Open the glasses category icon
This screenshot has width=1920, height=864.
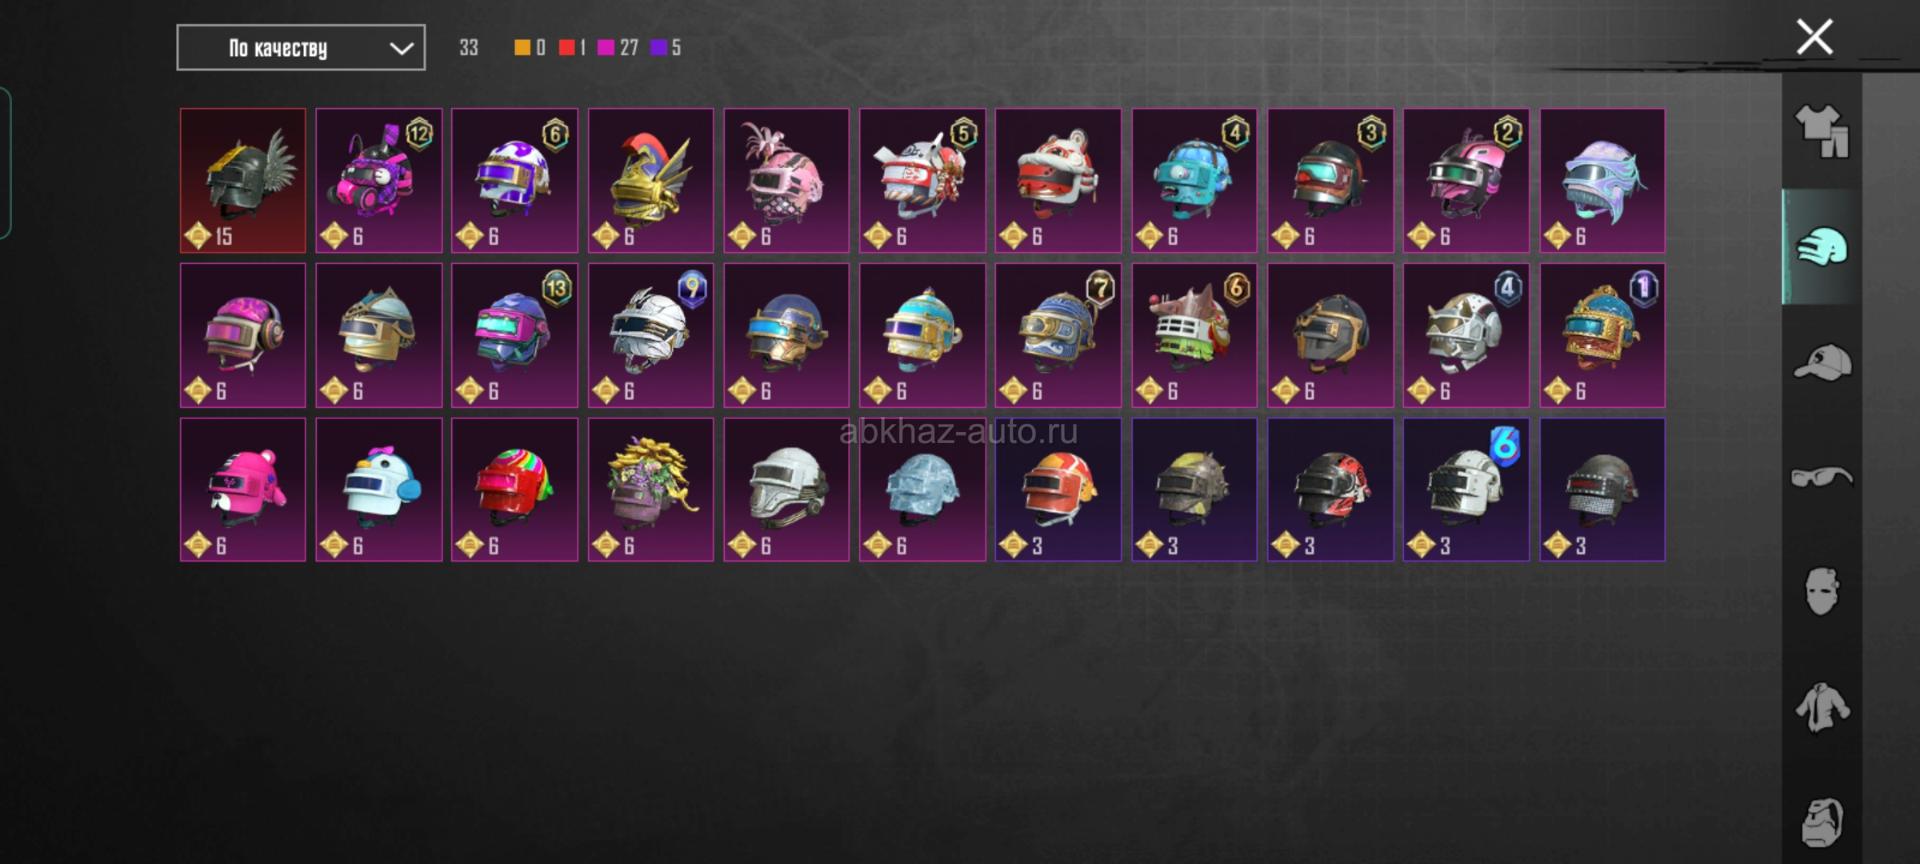click(1822, 477)
